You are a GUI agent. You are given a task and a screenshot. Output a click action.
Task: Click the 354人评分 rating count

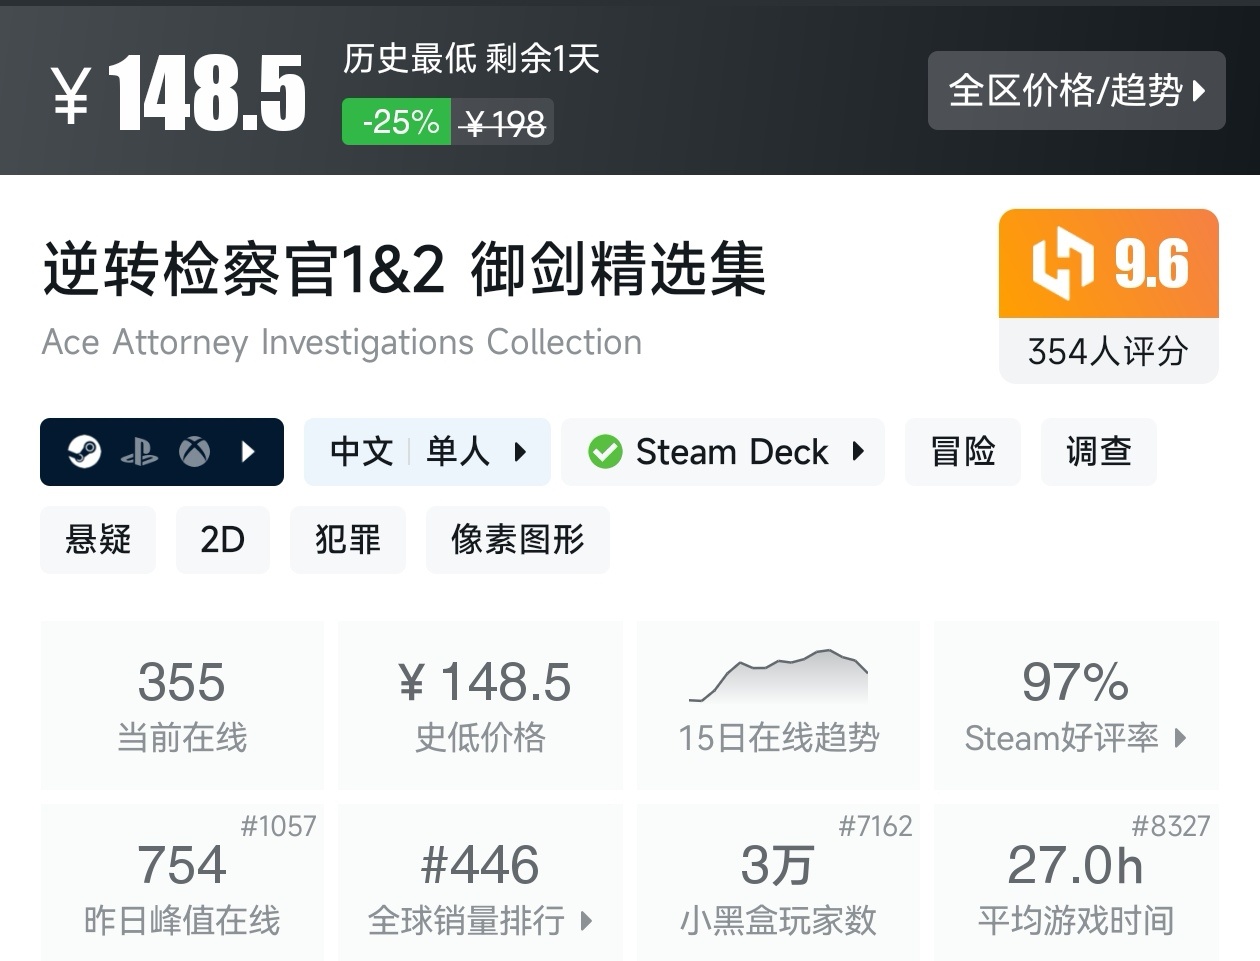[x=1109, y=351]
